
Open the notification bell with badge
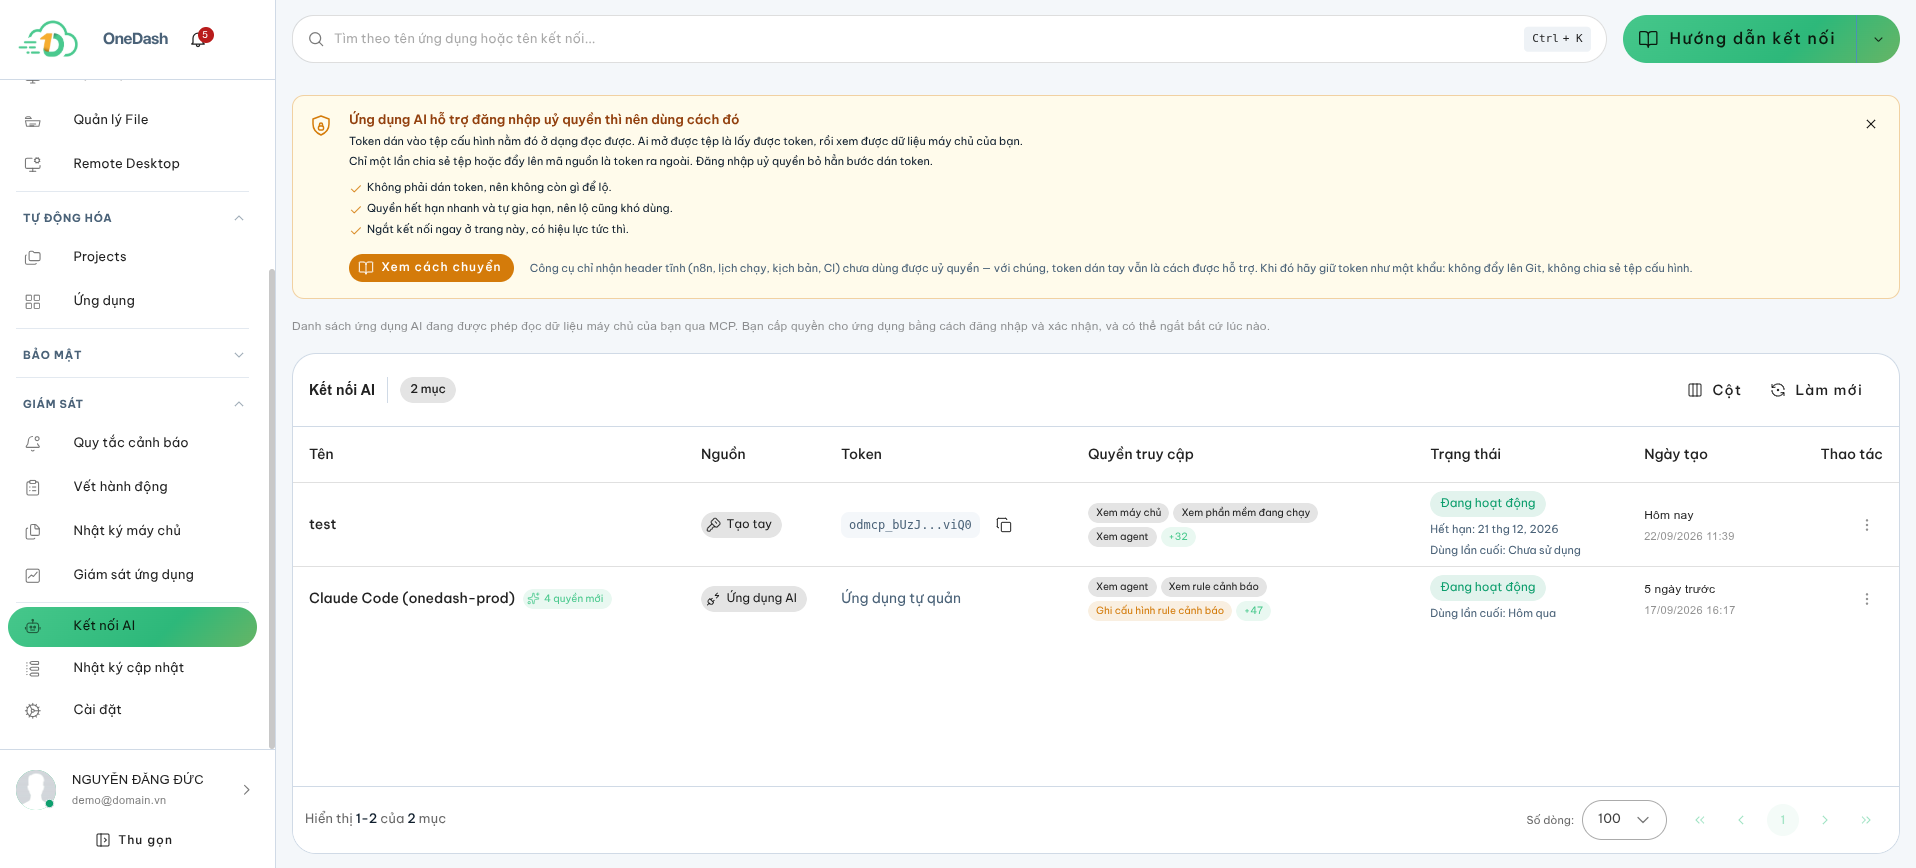(x=198, y=39)
